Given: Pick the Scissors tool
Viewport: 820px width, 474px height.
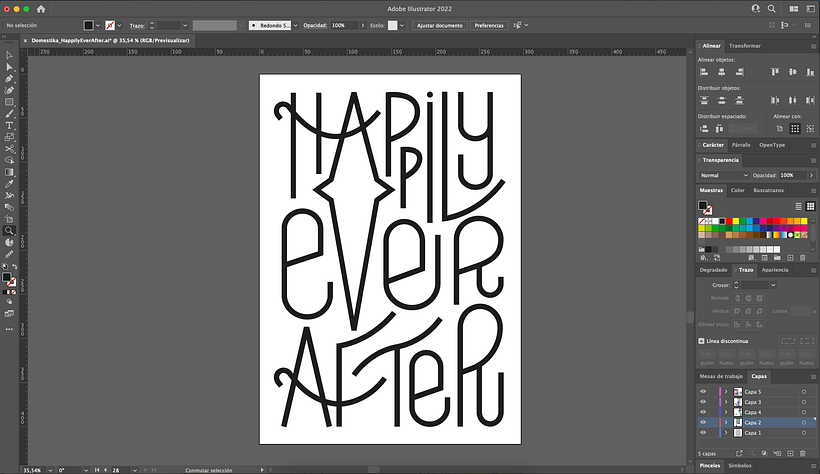Looking at the screenshot, I should tap(9, 149).
